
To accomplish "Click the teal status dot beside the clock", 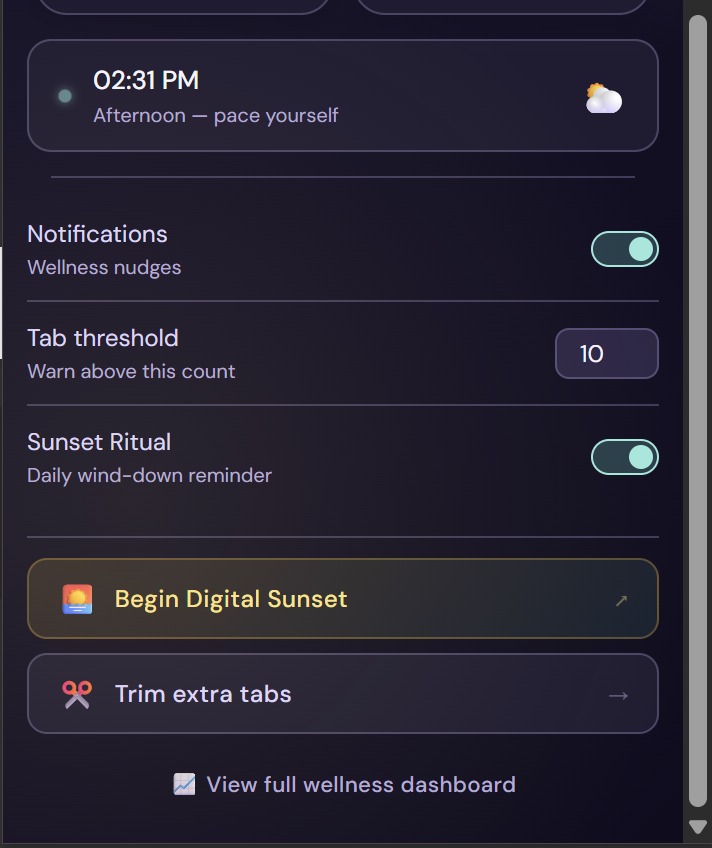I will point(65,96).
